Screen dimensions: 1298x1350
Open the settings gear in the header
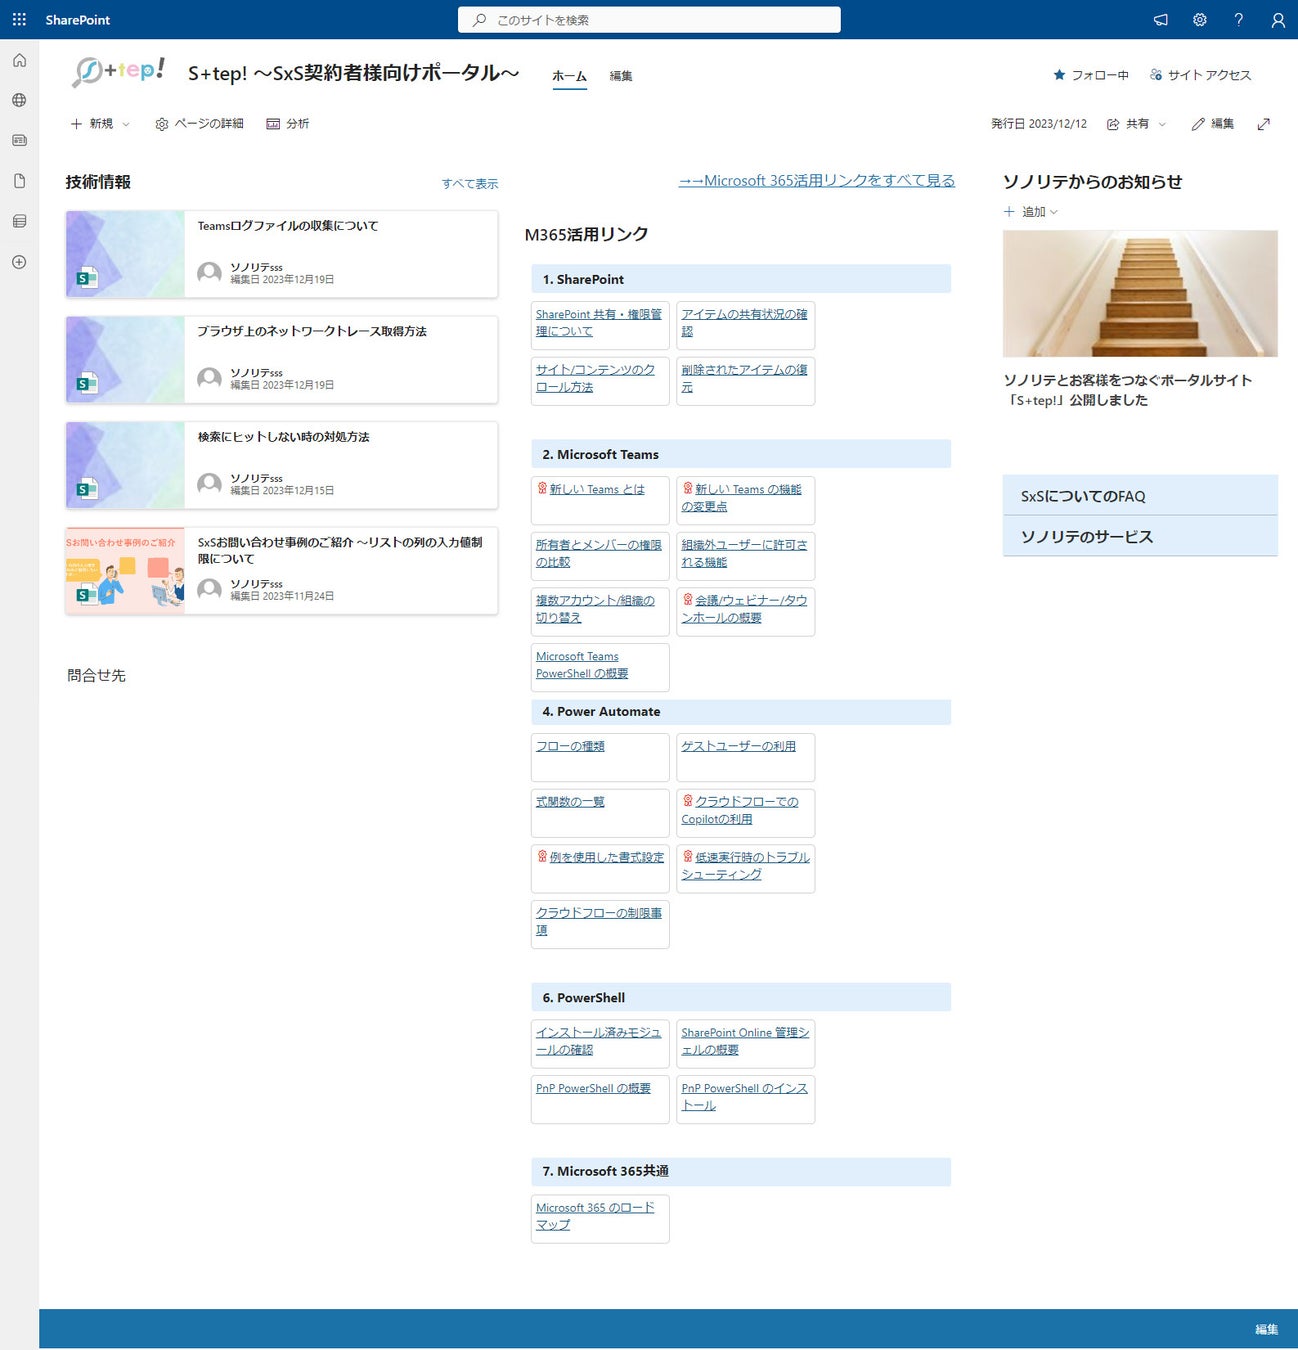click(x=1200, y=20)
